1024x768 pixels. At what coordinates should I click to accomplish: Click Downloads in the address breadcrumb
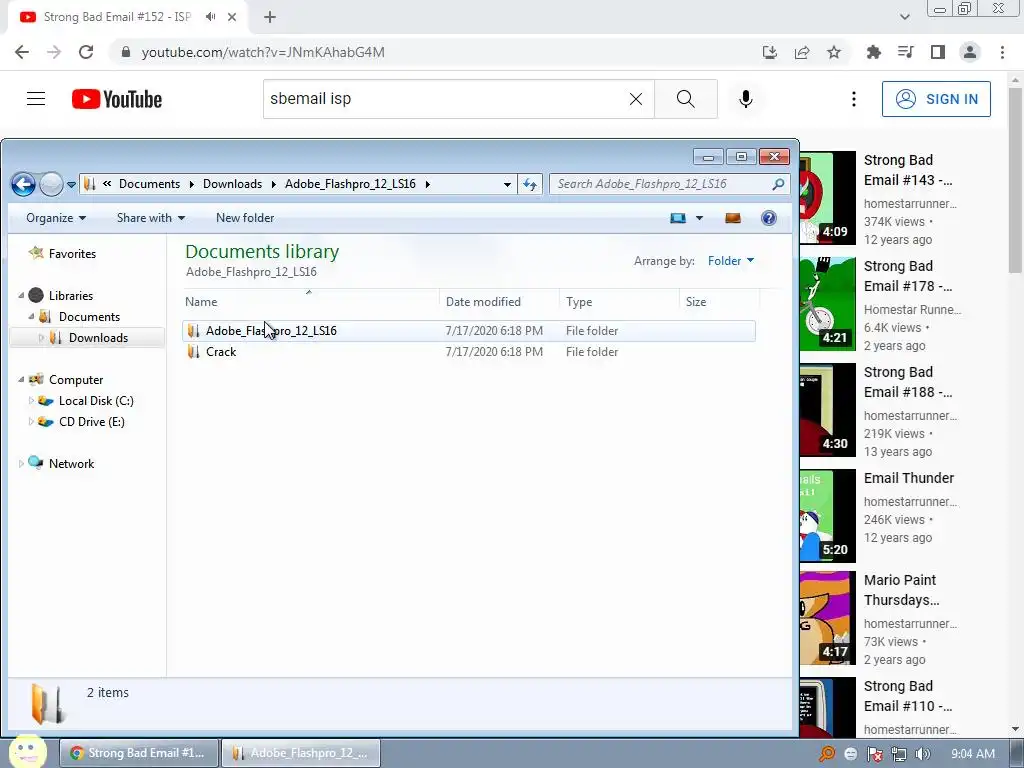pyautogui.click(x=232, y=184)
